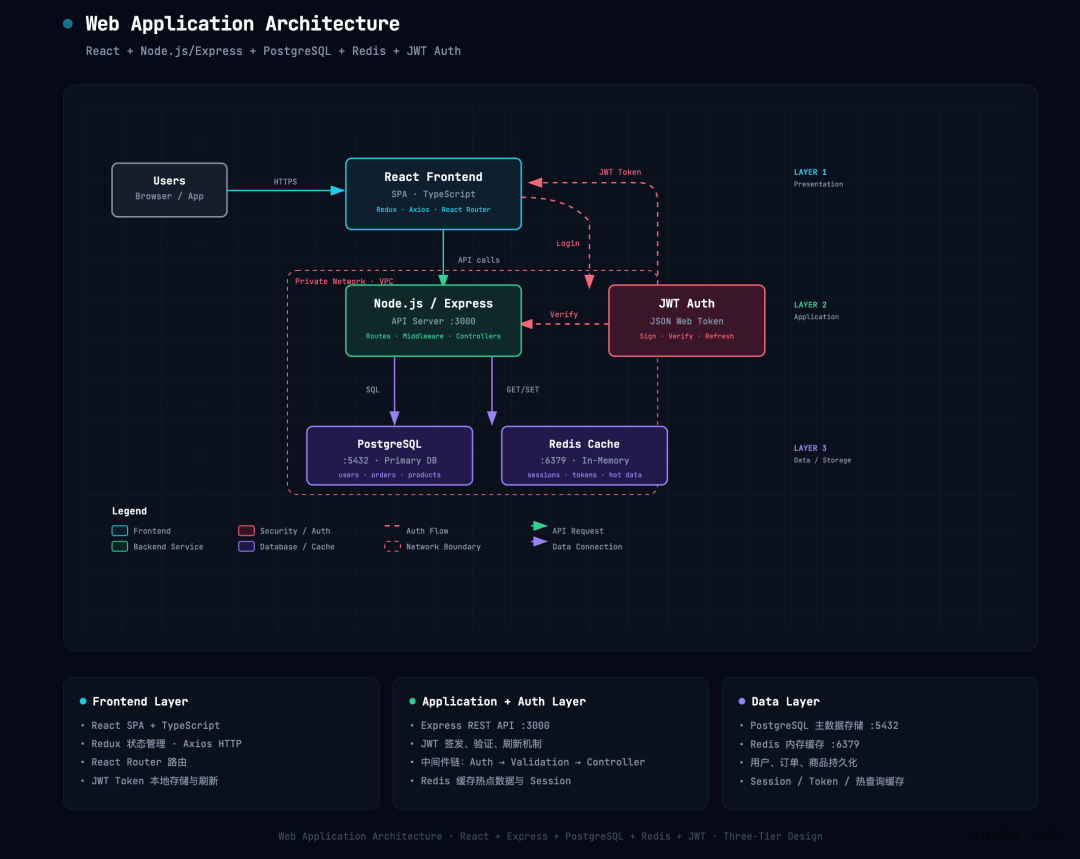Select the Database / Cache legend icon
Viewport: 1080px width, 859px height.
246,547
